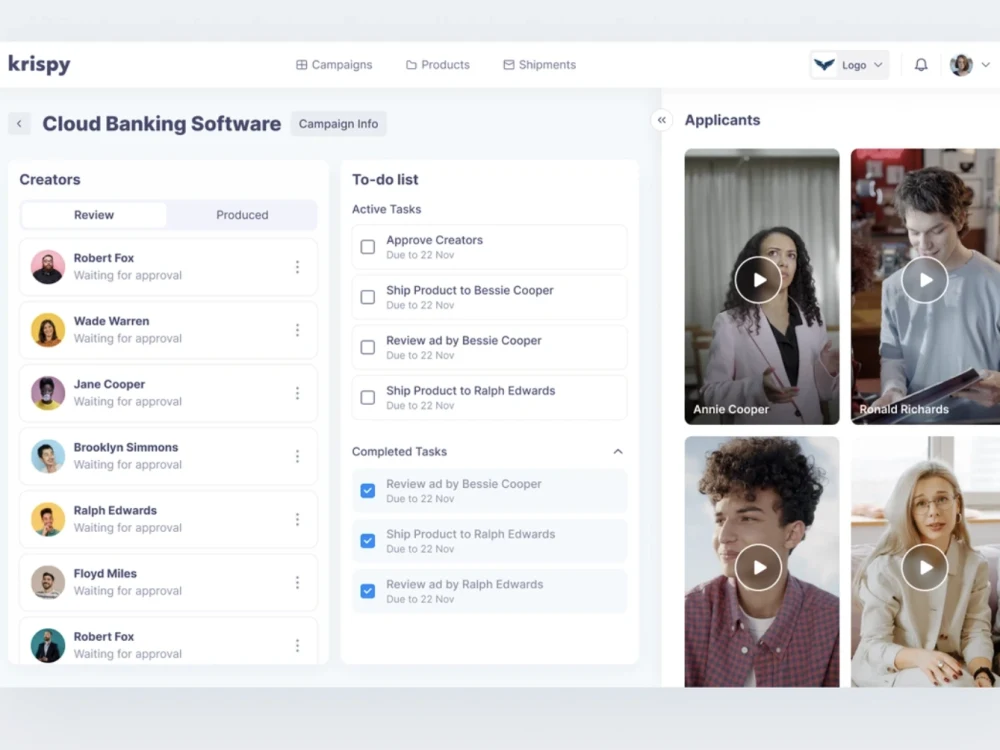The height and width of the screenshot is (750, 1000).
Task: Open options menu for Floyd Miles
Action: tap(297, 582)
